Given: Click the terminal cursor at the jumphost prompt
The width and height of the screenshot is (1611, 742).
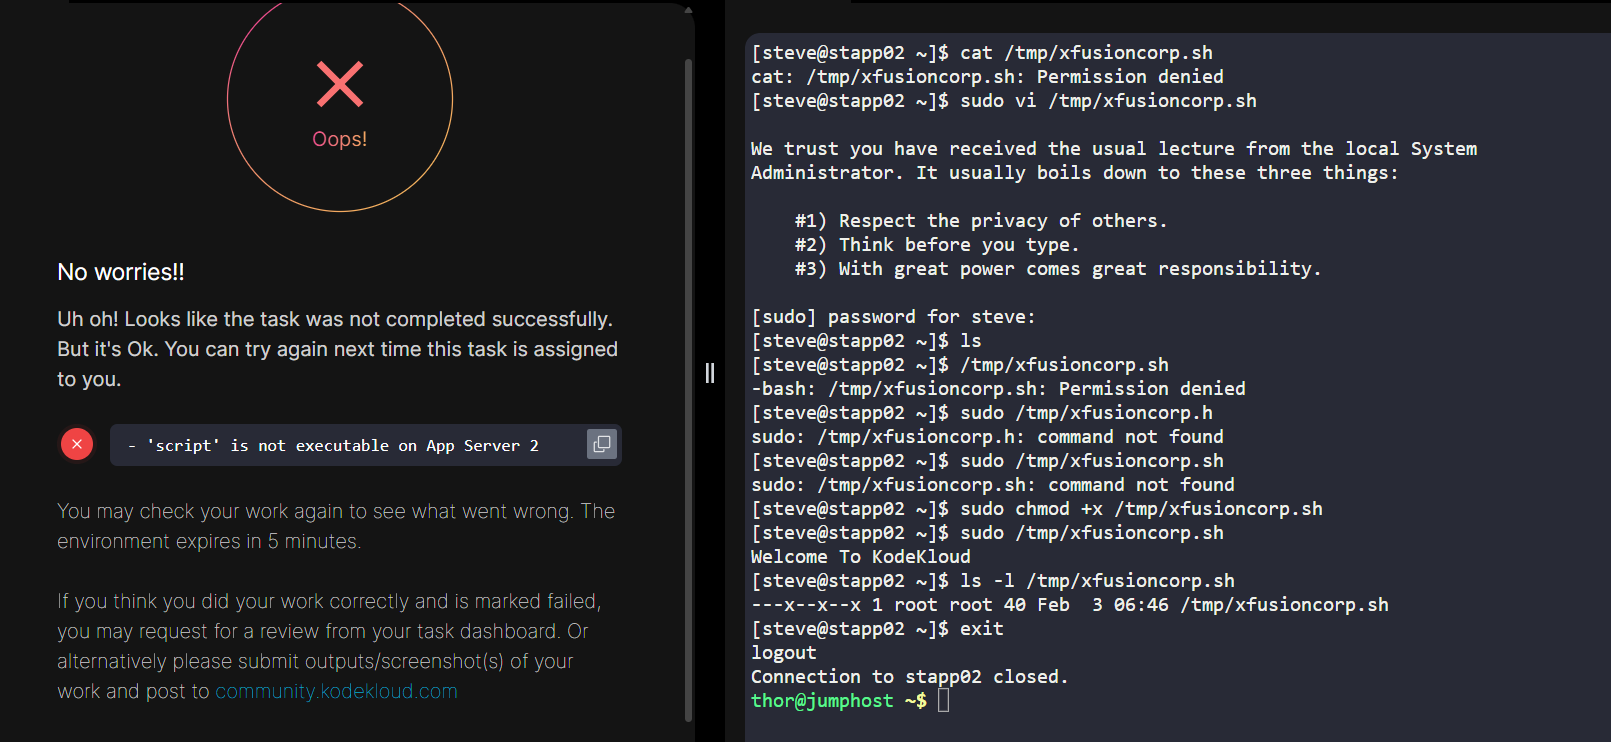Looking at the screenshot, I should [x=943, y=700].
